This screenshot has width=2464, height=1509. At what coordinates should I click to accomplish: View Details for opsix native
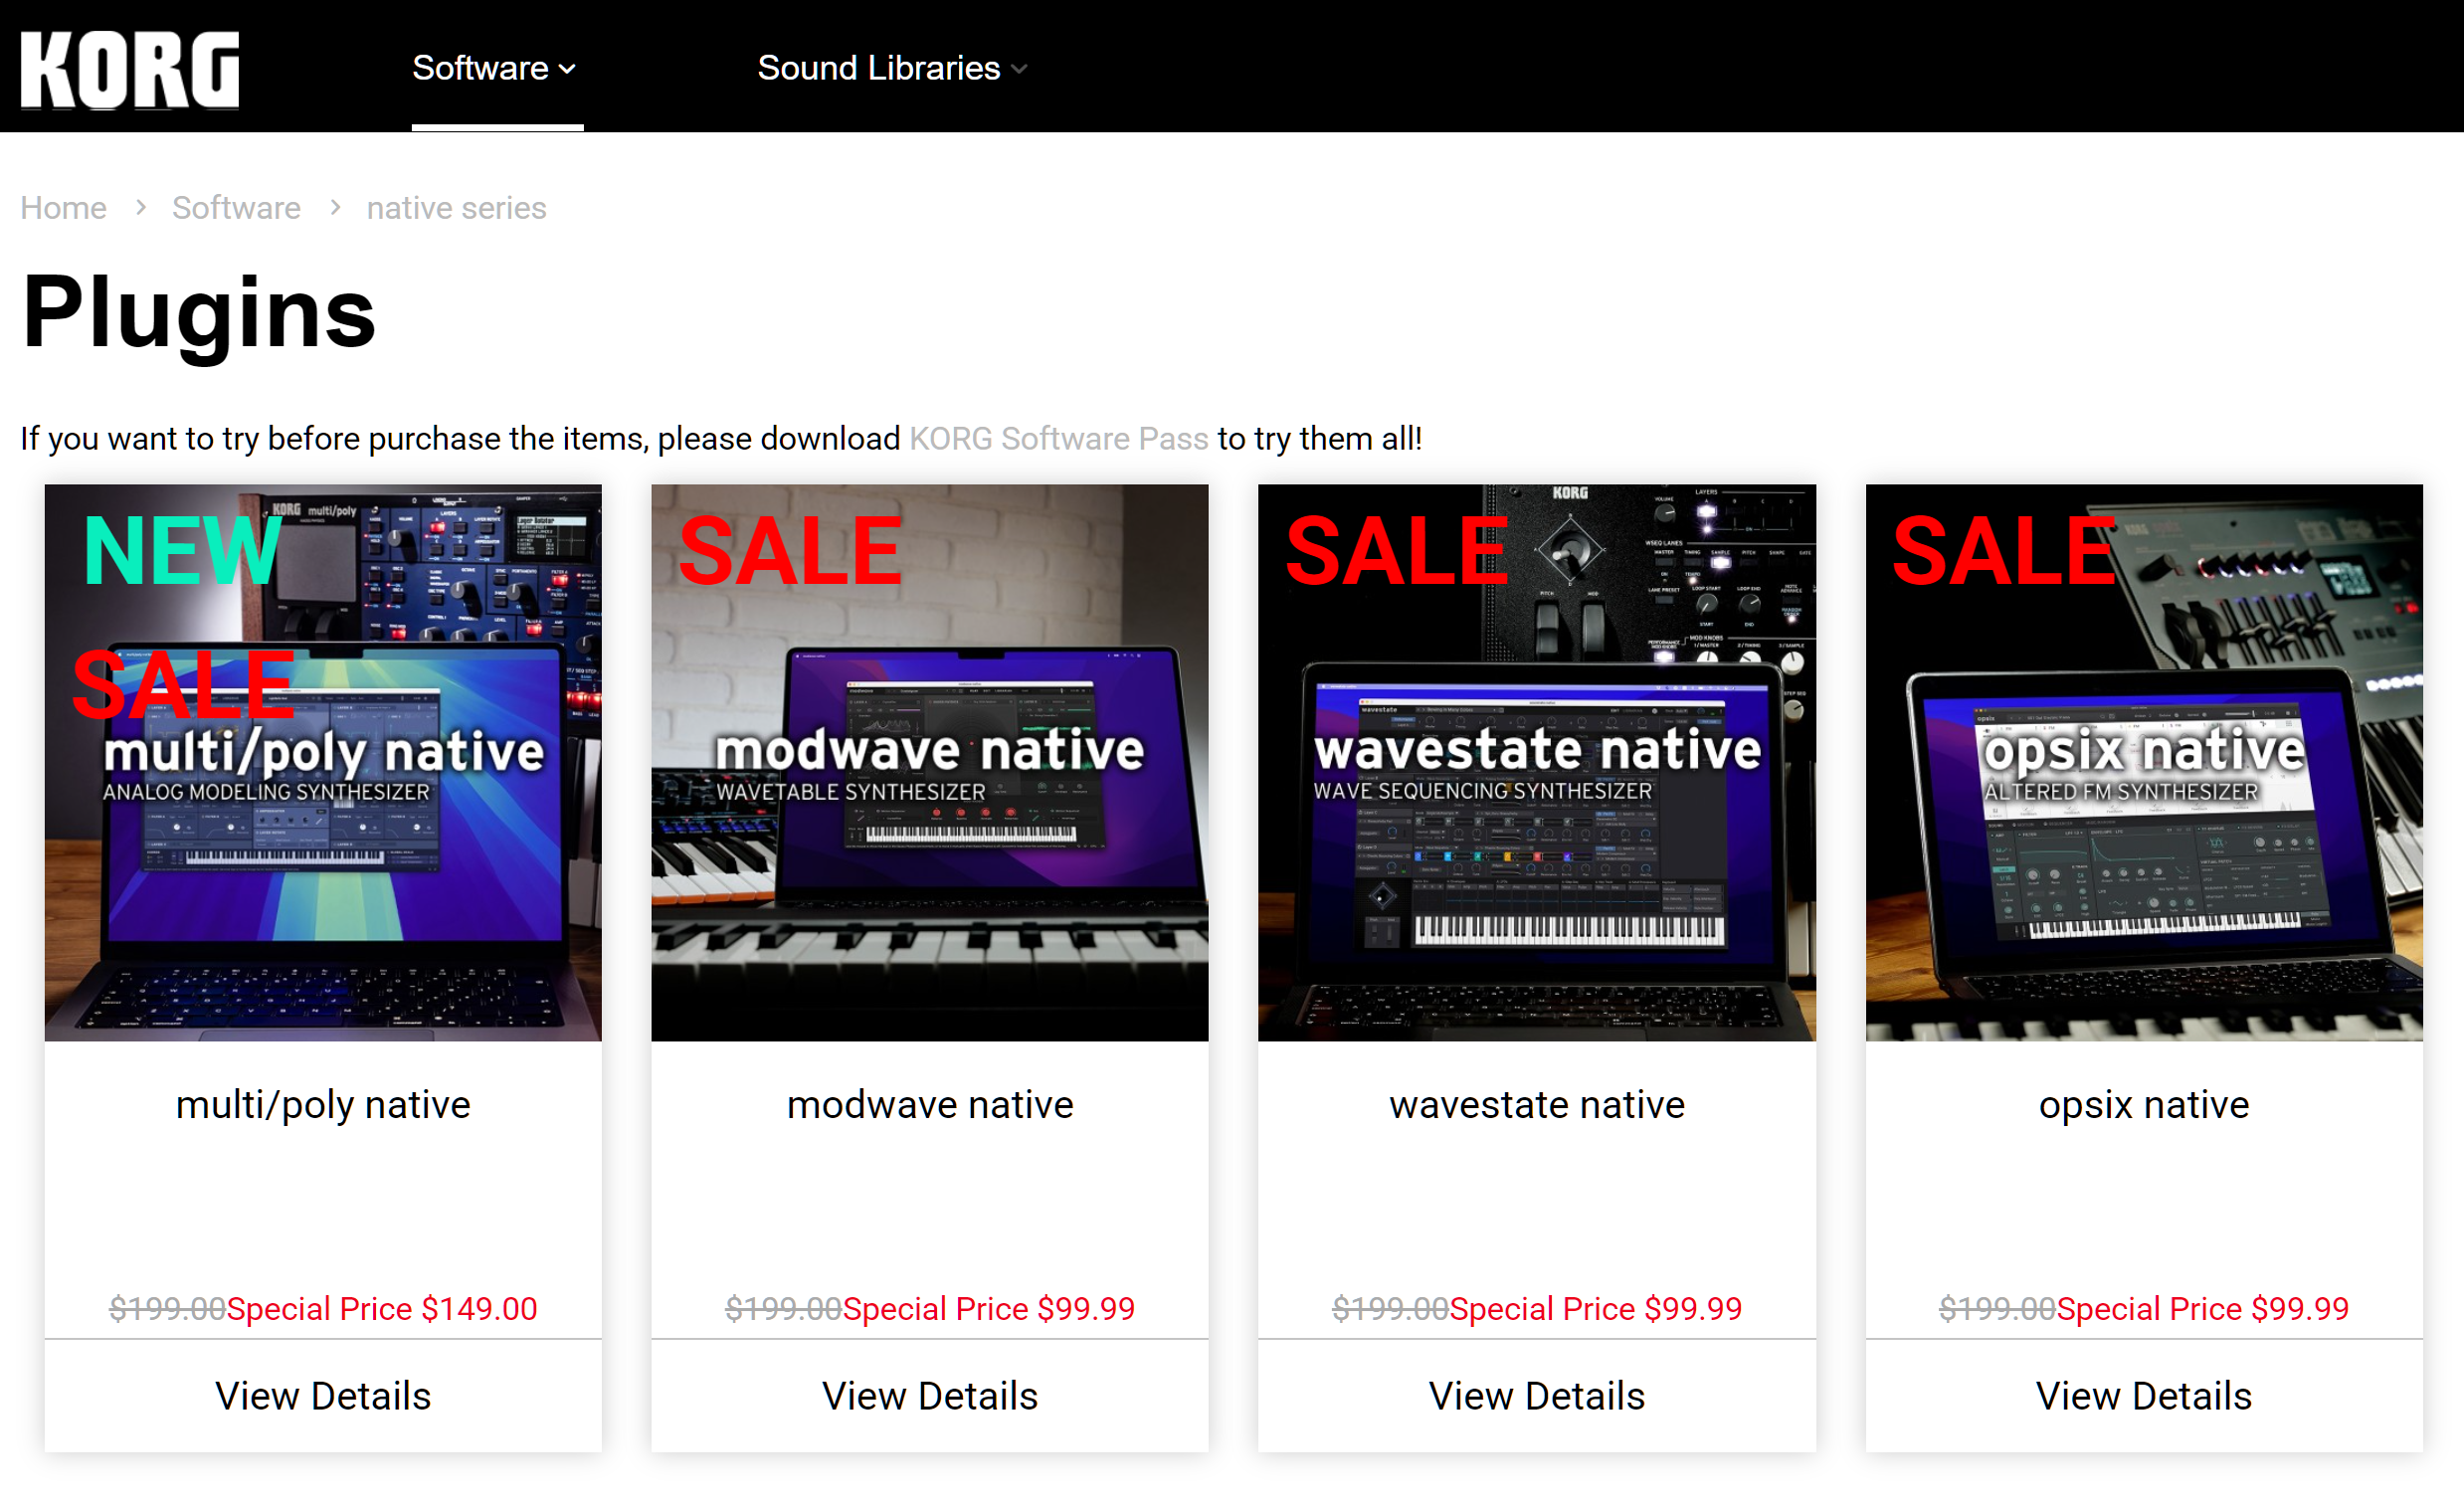pyautogui.click(x=2144, y=1396)
